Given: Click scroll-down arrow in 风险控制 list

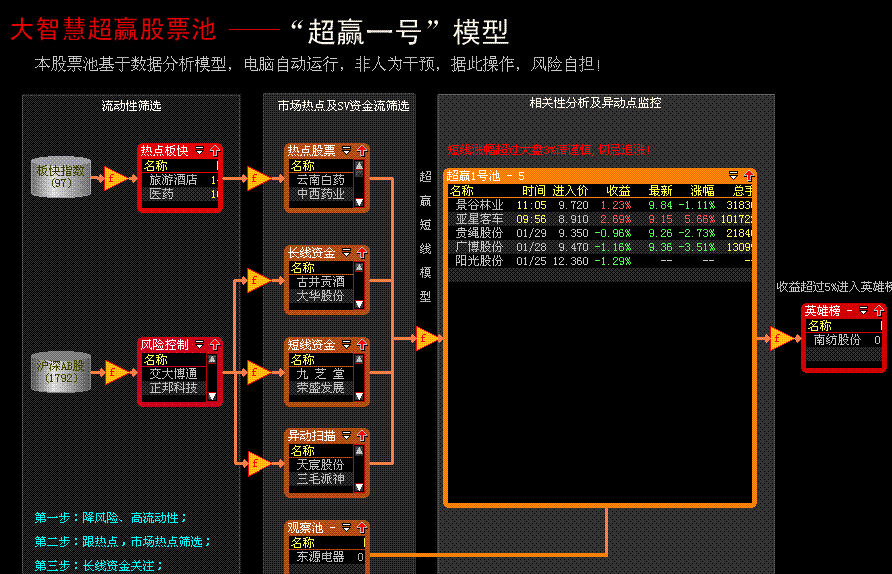Looking at the screenshot, I should pos(212,396).
